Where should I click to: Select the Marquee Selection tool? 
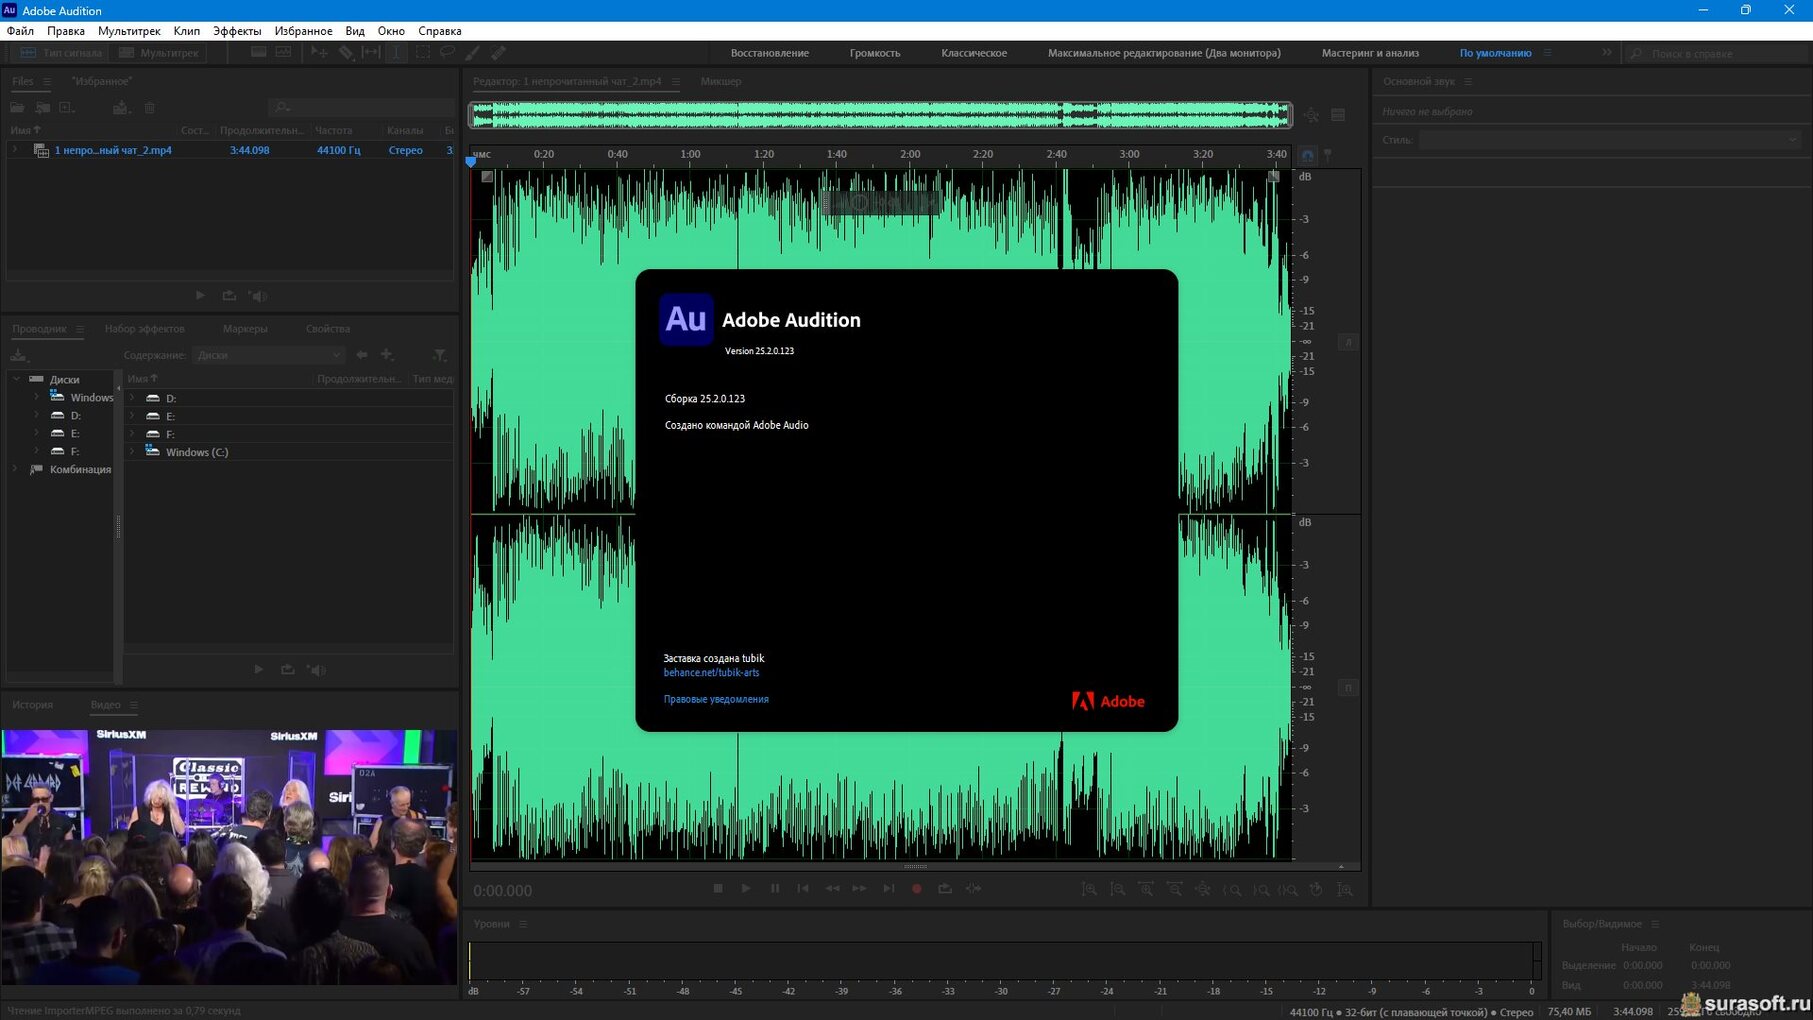[x=423, y=53]
